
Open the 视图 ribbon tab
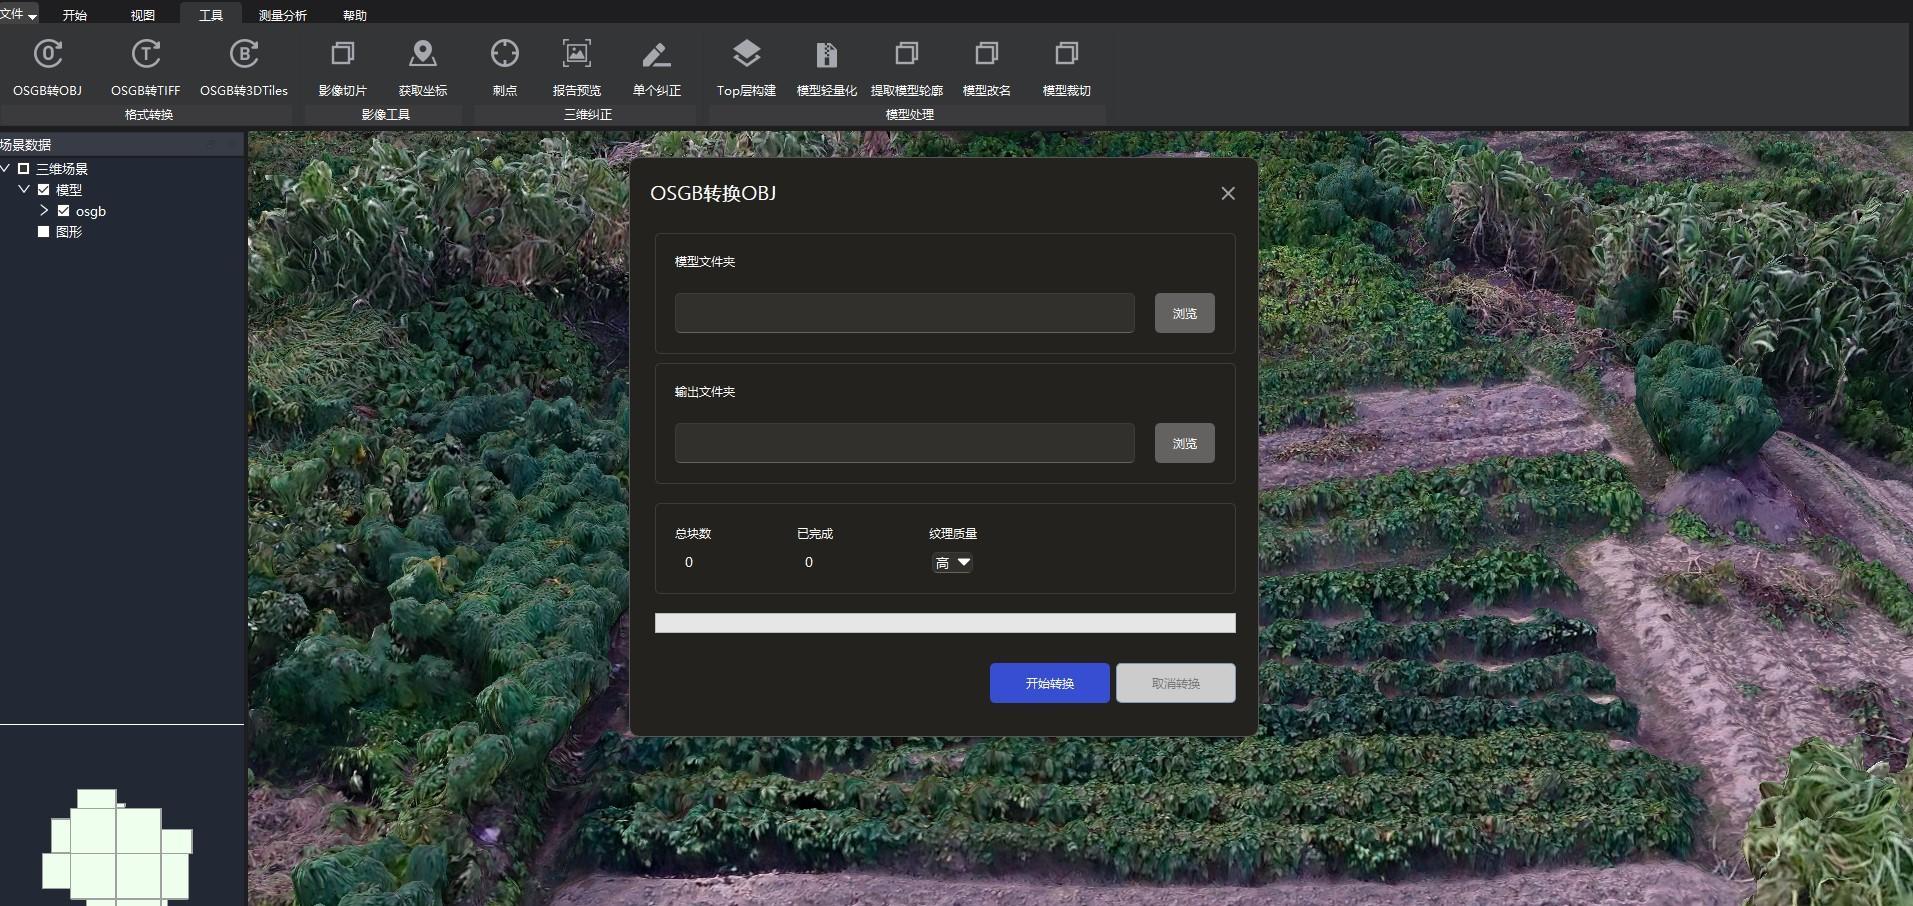(143, 15)
